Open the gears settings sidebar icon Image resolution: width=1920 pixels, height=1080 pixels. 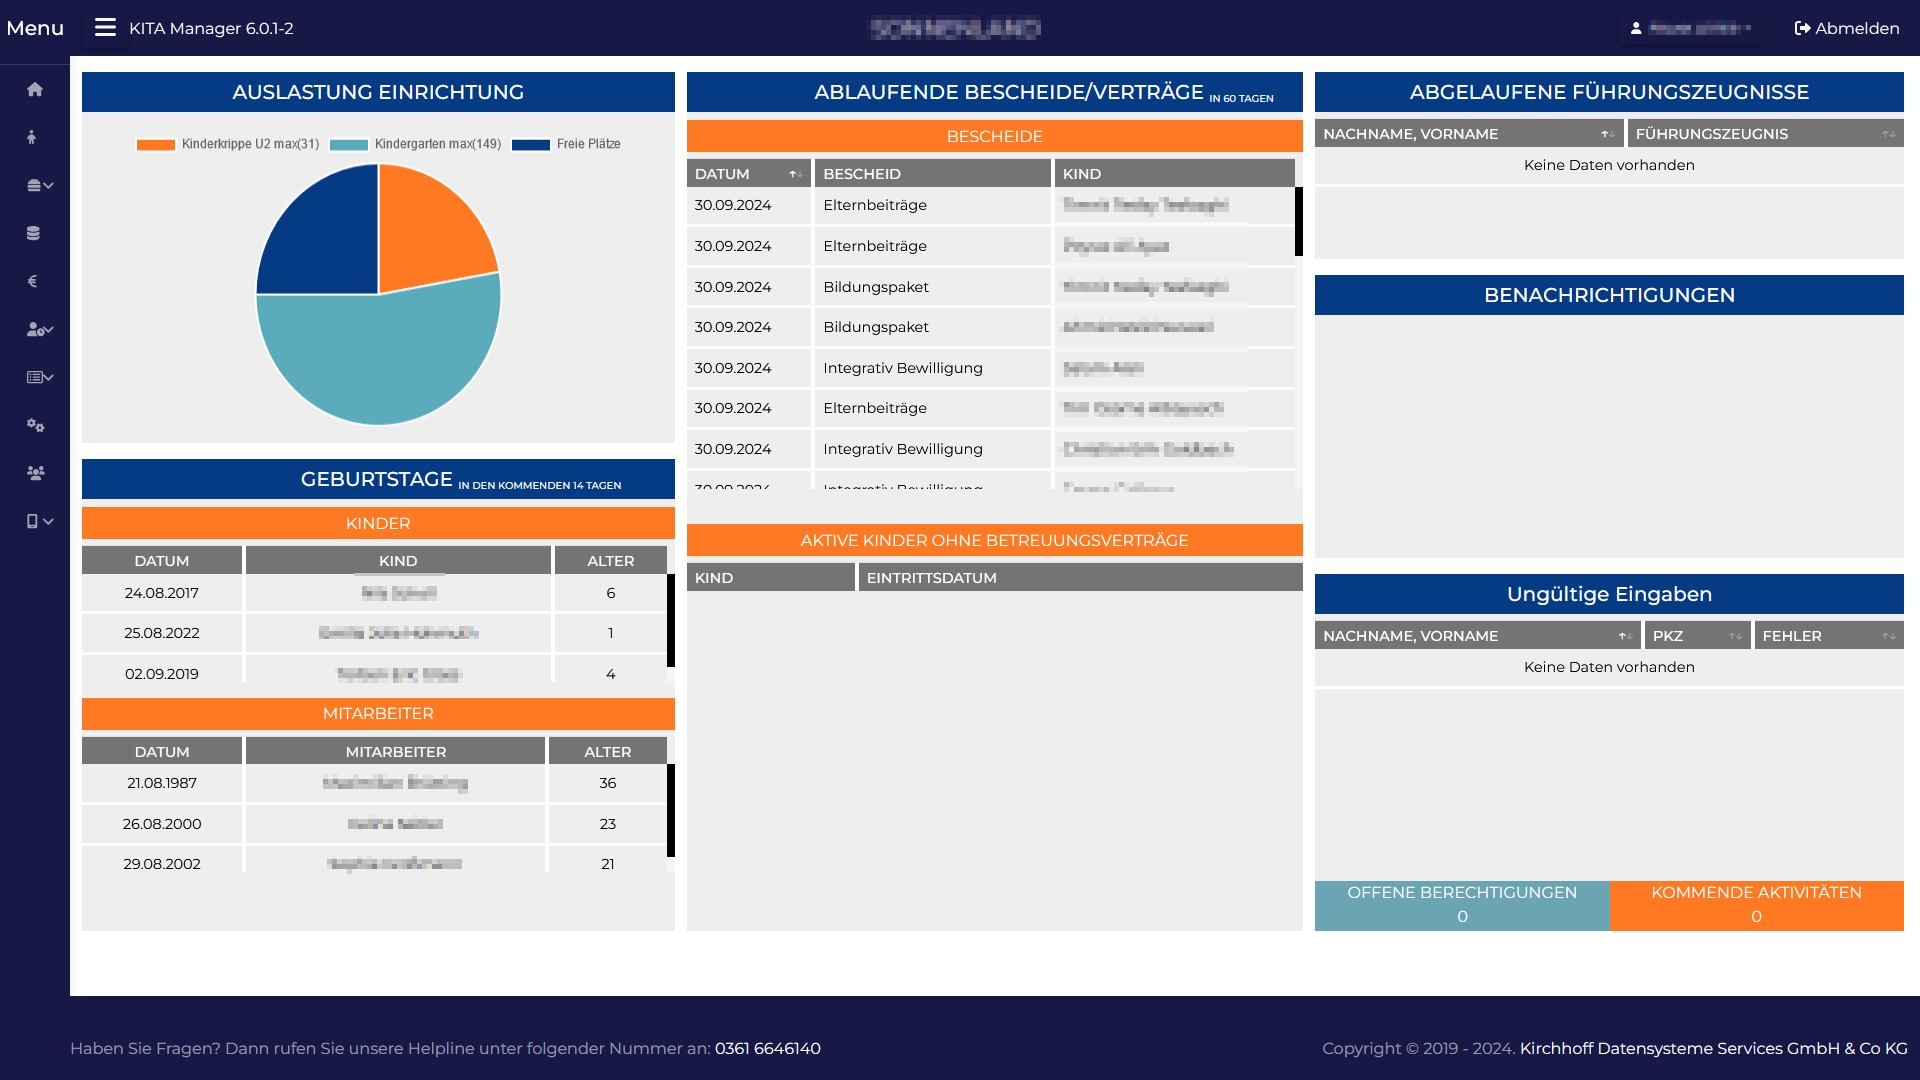[x=35, y=426]
